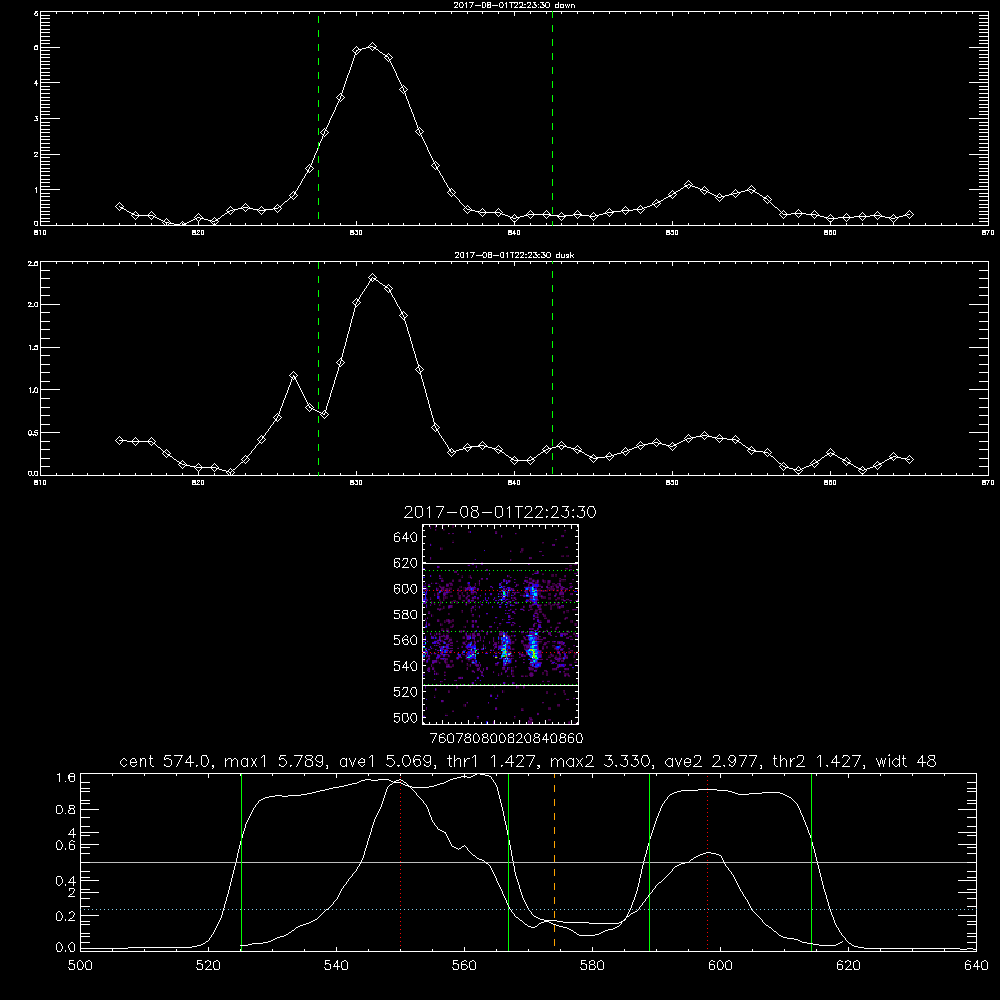Click the orange dashed center line at 574

(x=554, y=861)
